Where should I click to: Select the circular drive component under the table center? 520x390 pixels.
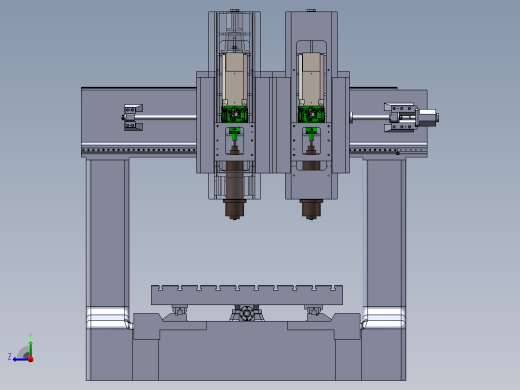246,313
